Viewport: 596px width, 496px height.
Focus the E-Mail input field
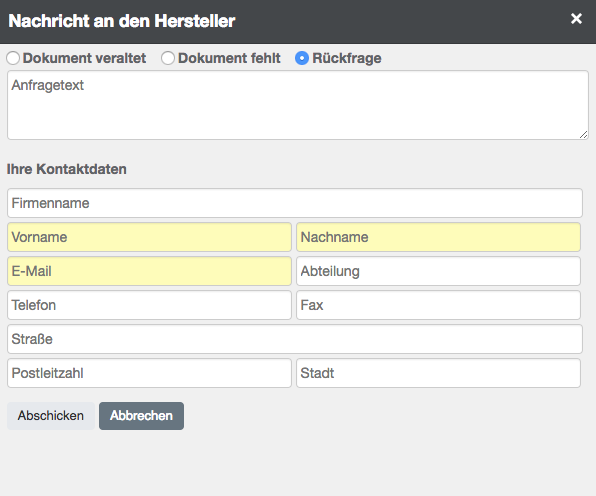[149, 271]
